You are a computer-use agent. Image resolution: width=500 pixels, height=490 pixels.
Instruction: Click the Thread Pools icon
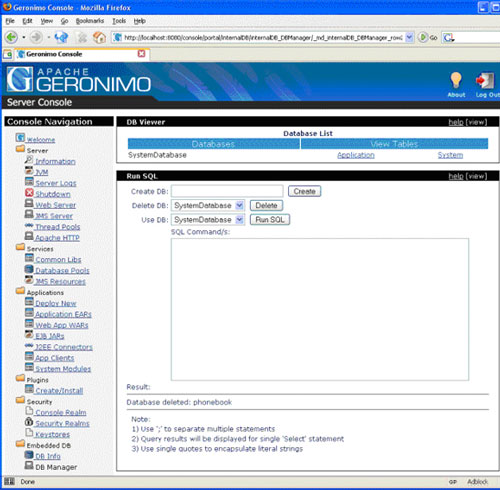29,226
